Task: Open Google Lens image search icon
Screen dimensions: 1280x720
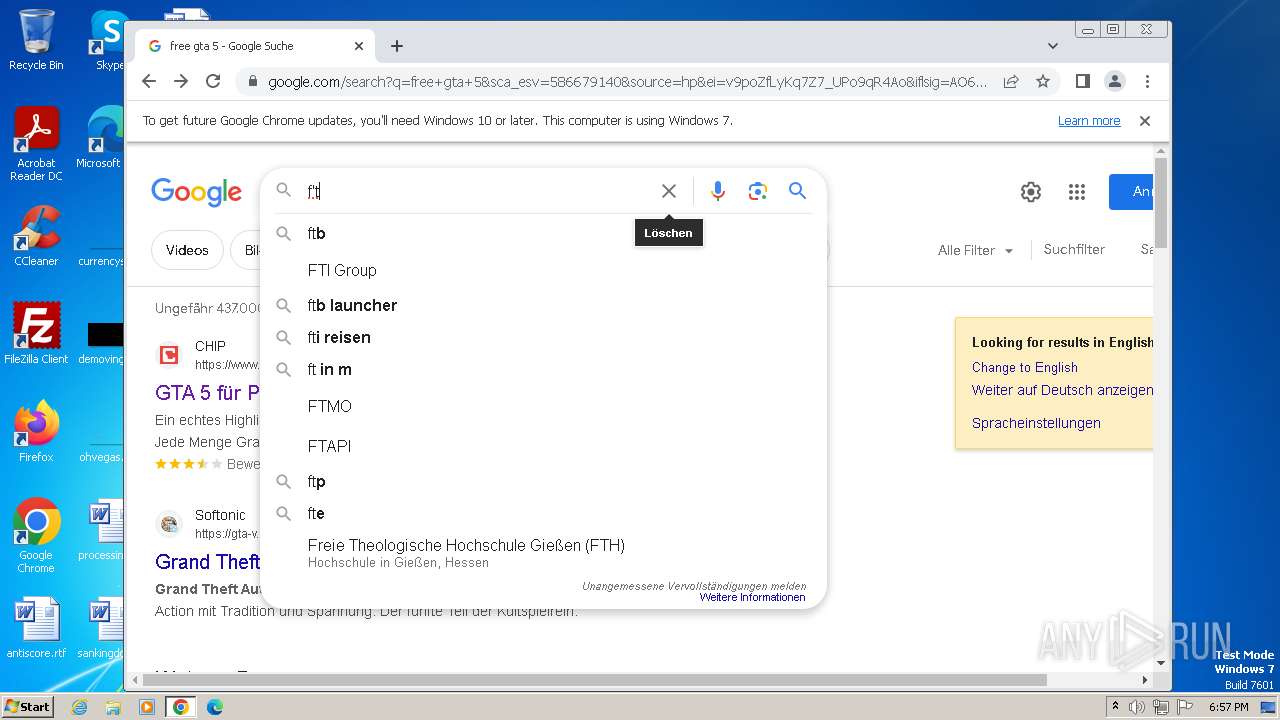Action: [757, 191]
